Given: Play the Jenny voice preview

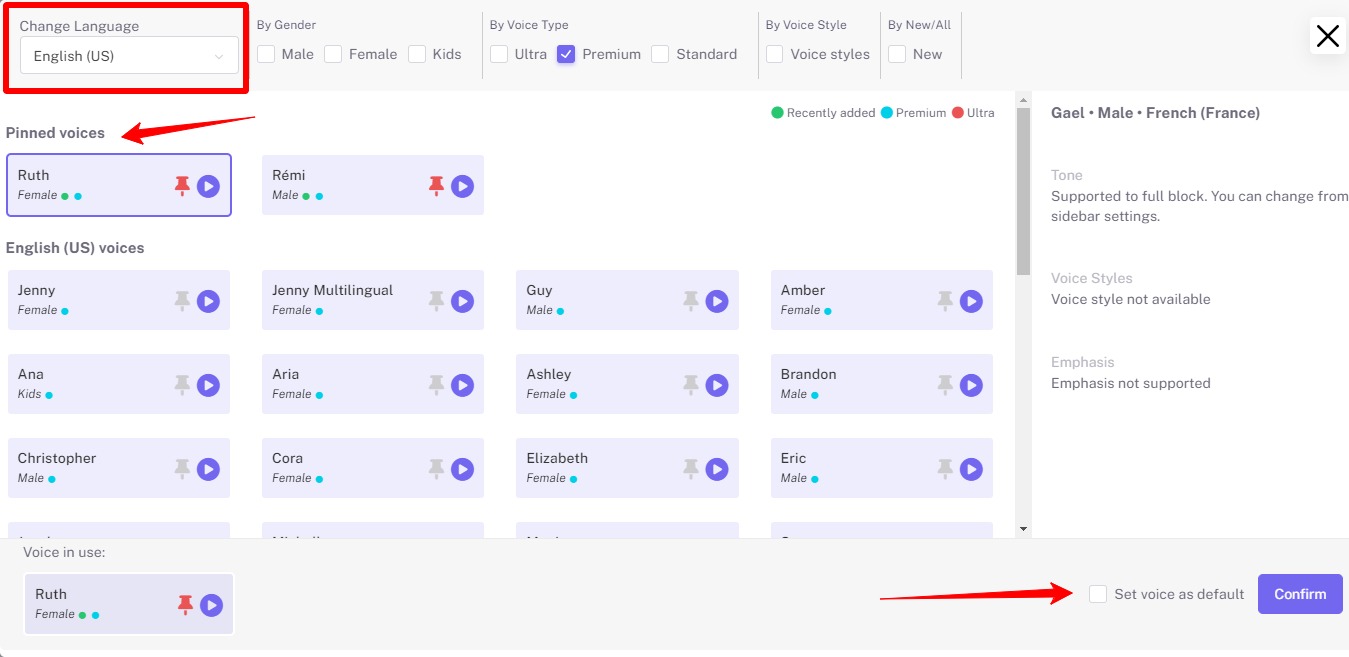Looking at the screenshot, I should click(208, 301).
